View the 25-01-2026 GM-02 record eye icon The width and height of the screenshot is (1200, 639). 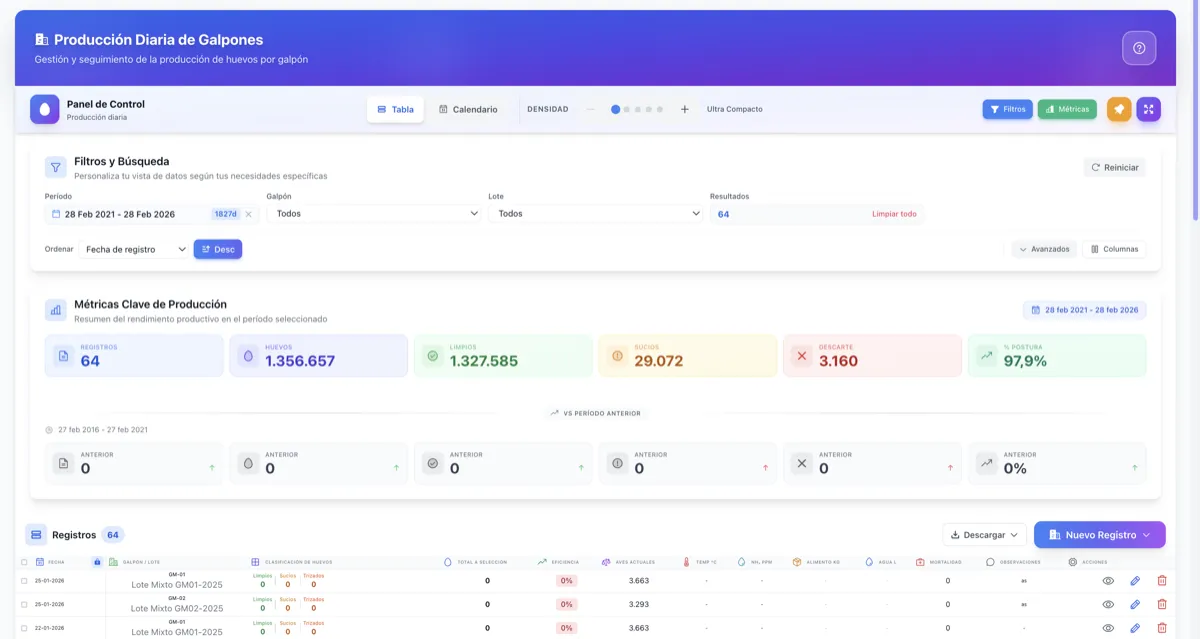coord(1108,604)
